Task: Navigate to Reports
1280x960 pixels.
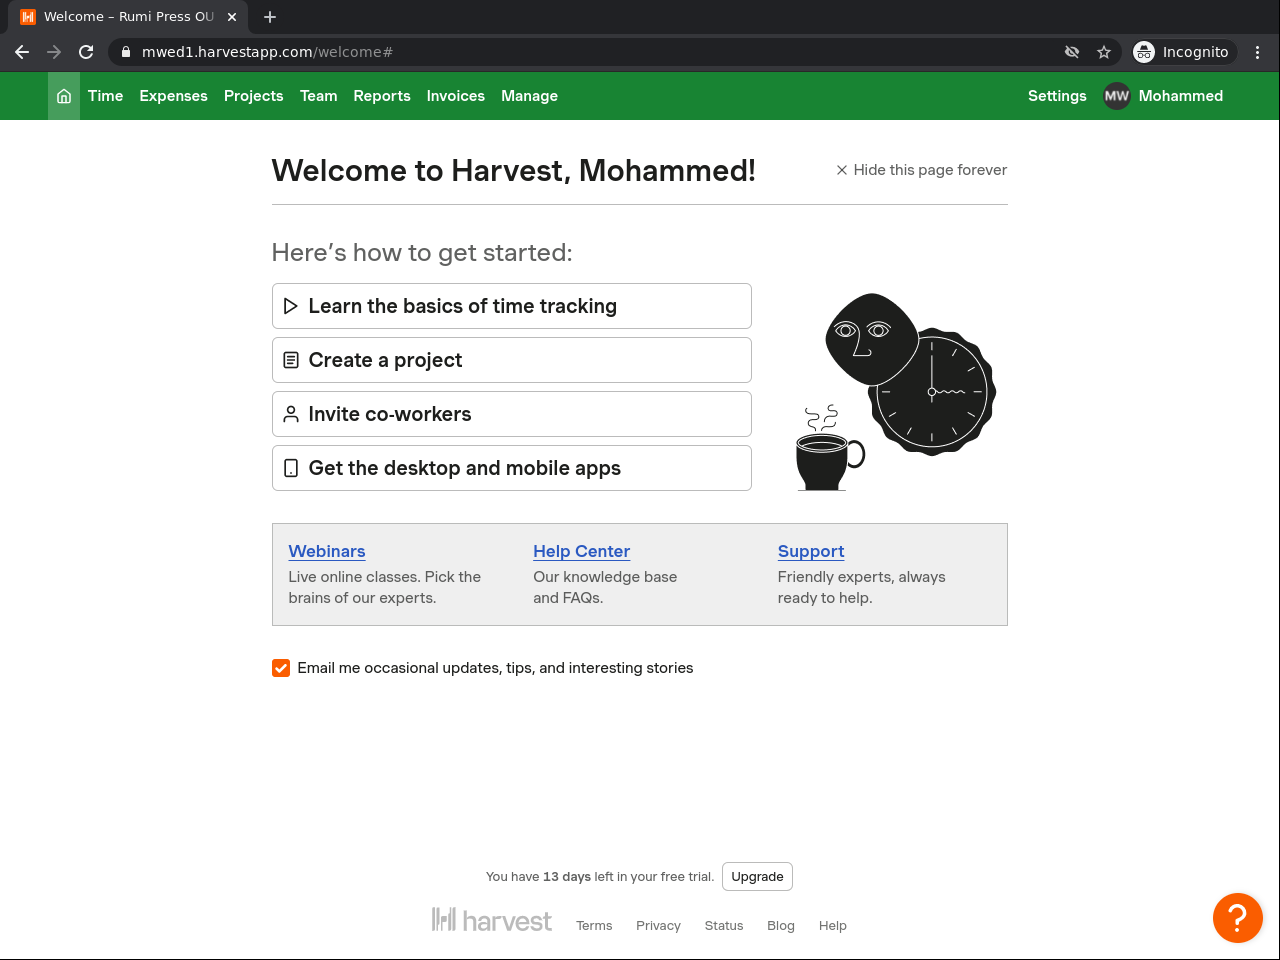Action: 382,96
